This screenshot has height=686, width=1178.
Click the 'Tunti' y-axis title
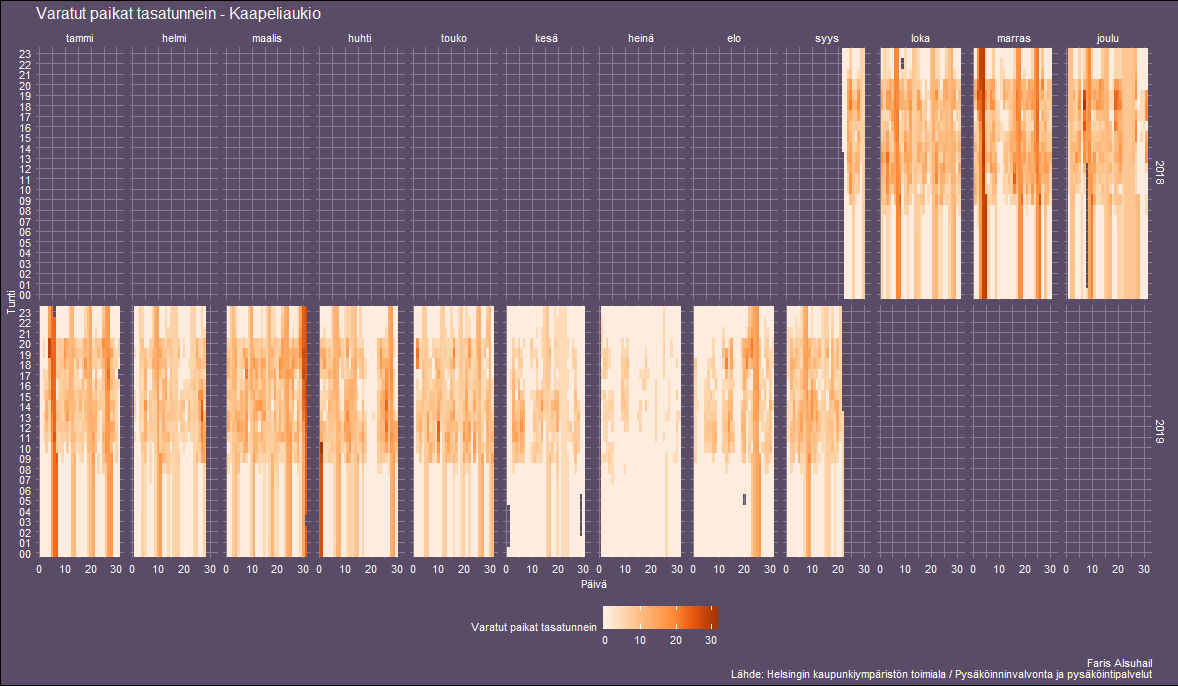point(11,302)
